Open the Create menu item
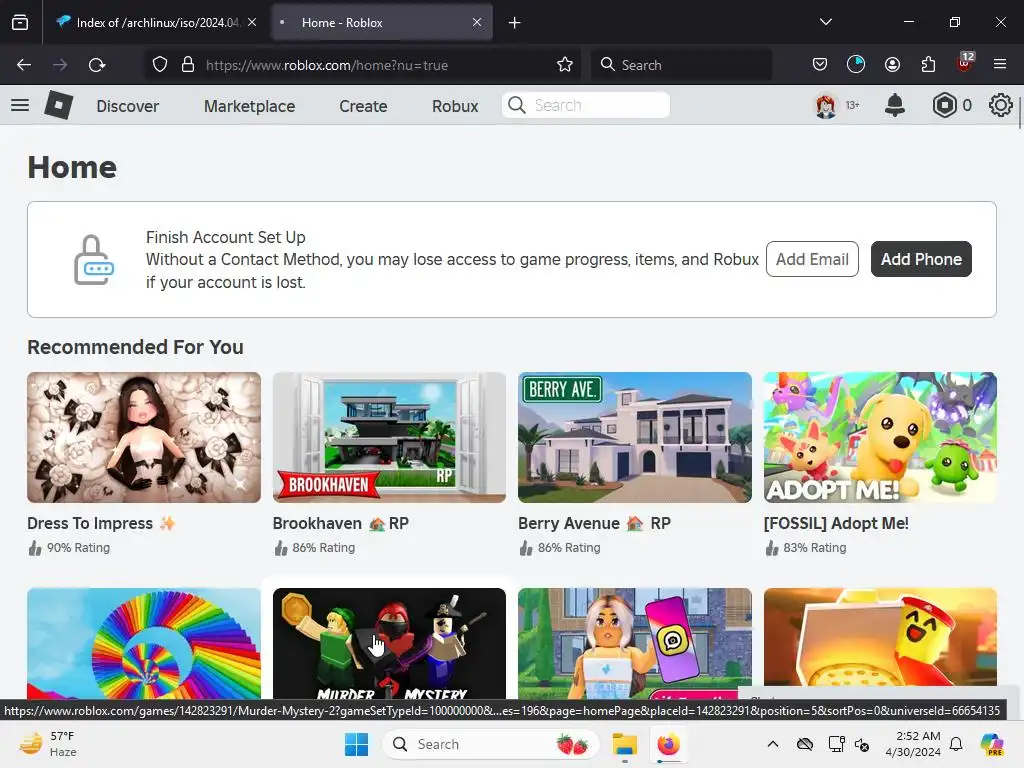Screen dimensions: 1024x768 (x=363, y=106)
